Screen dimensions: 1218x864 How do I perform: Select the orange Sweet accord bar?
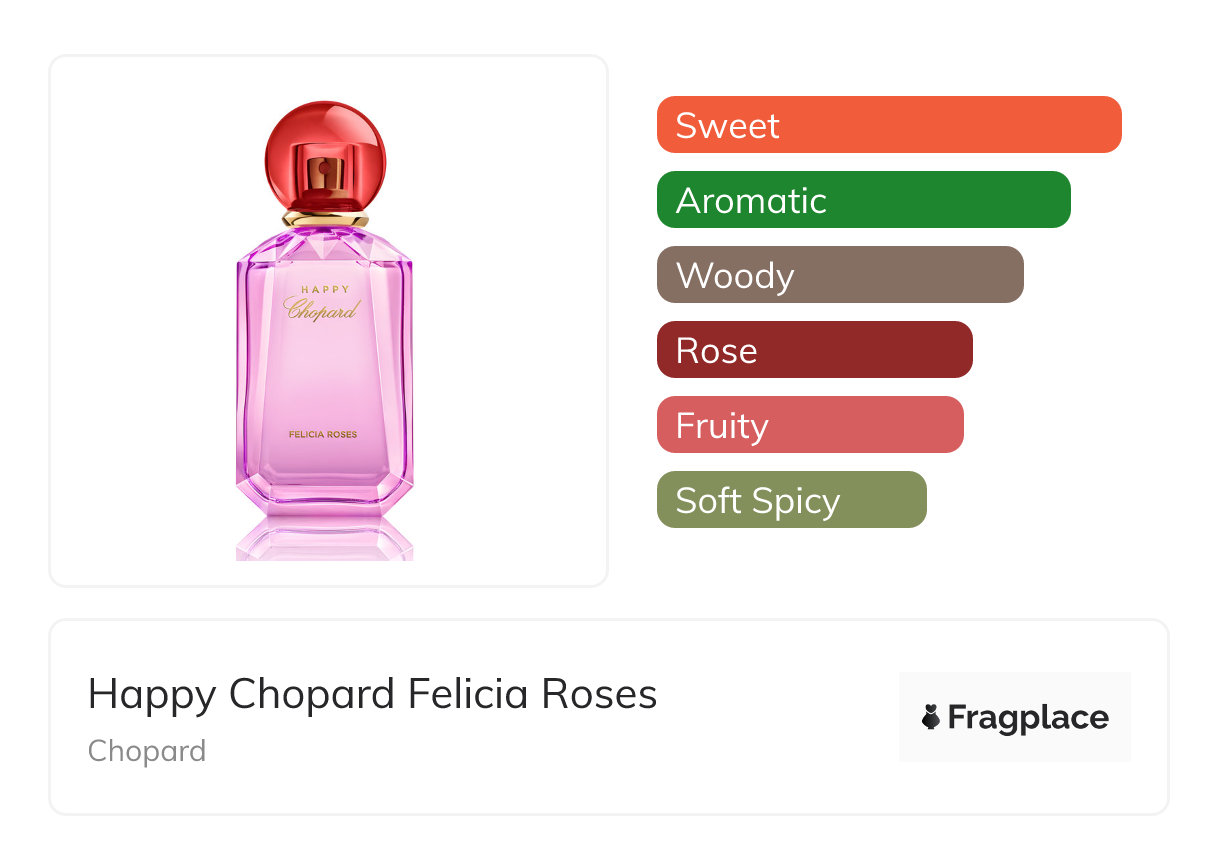[x=888, y=125]
